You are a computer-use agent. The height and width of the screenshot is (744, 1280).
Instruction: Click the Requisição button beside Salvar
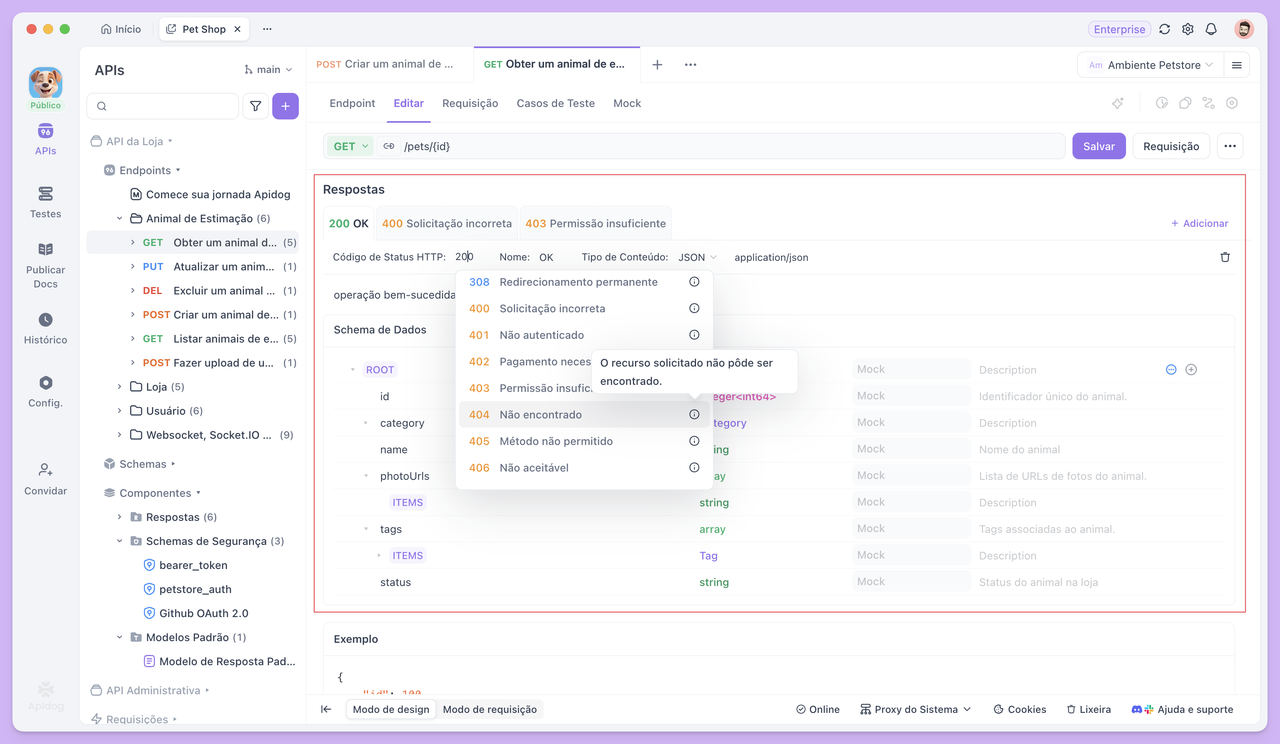click(1171, 146)
